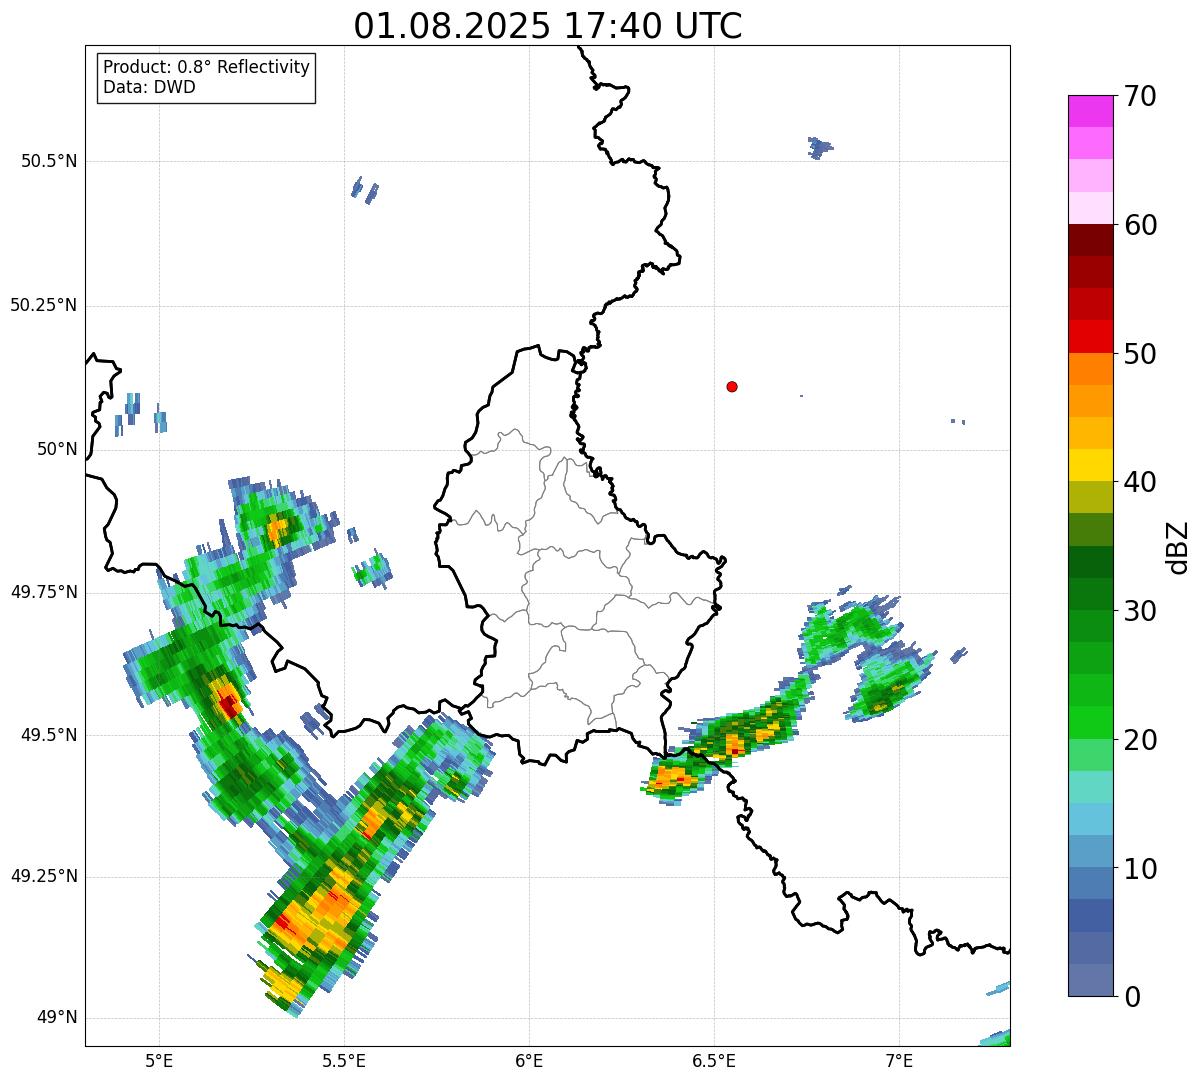Pick the grey-blue swatch at colorbar bottom
This screenshot has width=1202, height=1081.
[x=1091, y=980]
